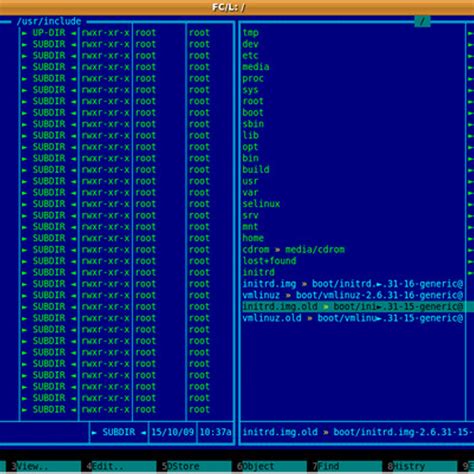Click the FC/L: / window title
474x474 pixels.
[229, 7]
